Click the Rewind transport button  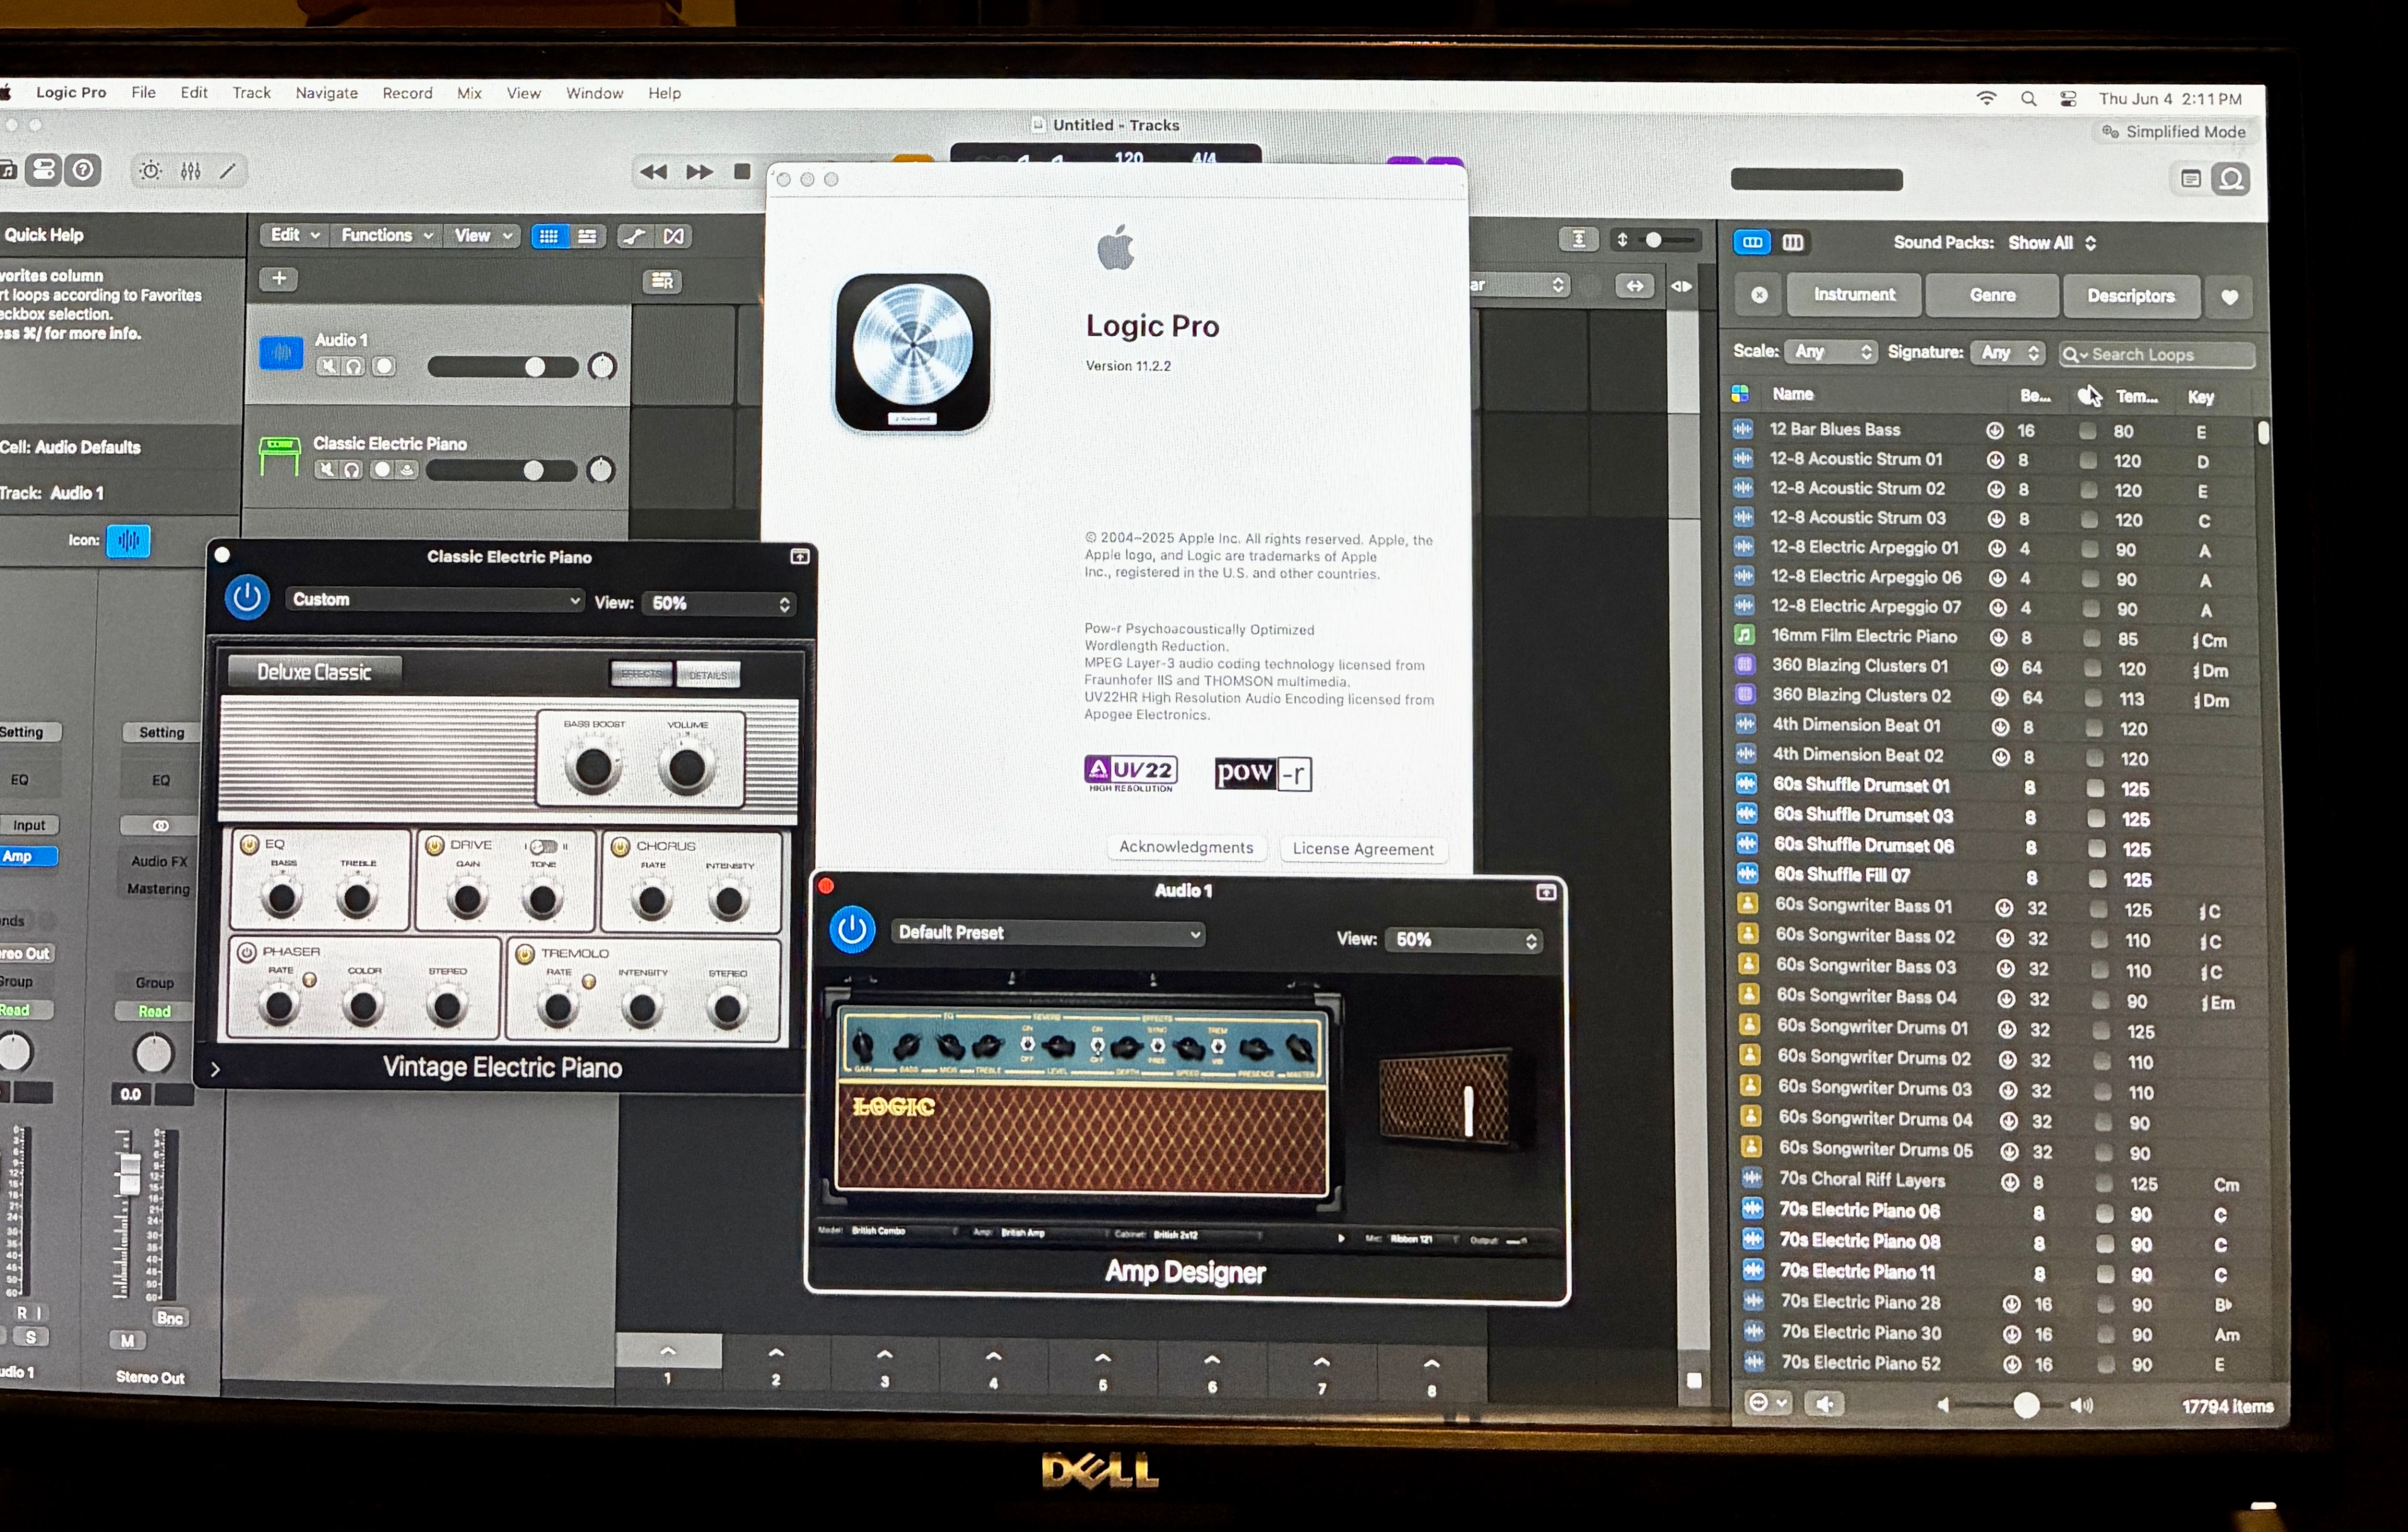click(x=653, y=172)
